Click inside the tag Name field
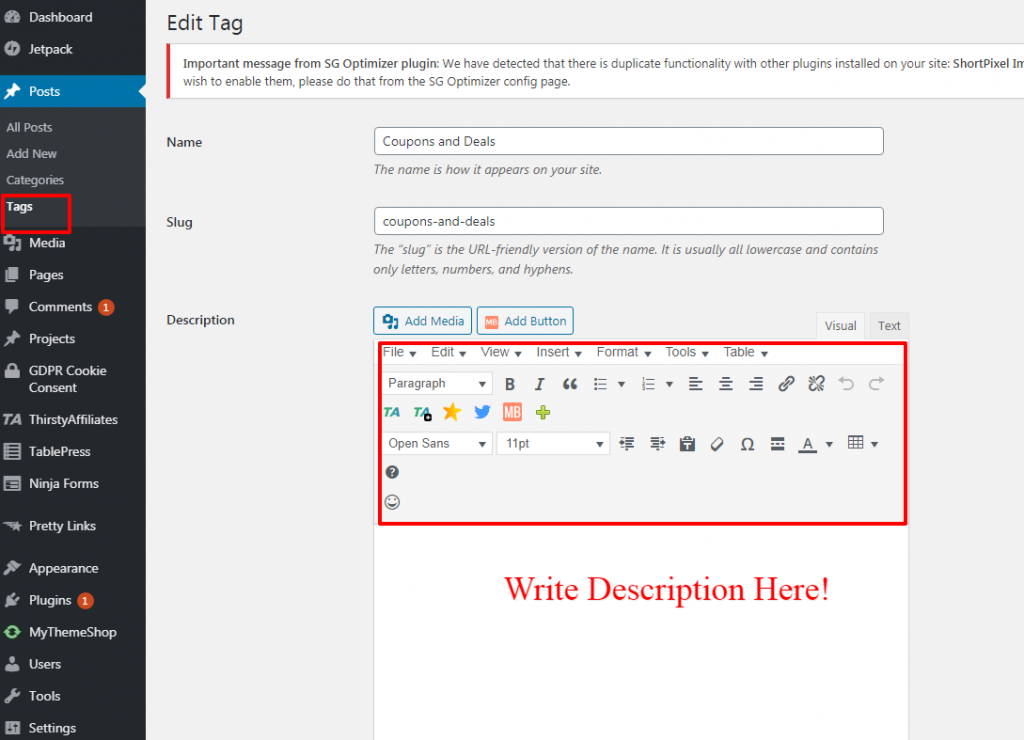Screen dimensions: 1024x740 click(x=628, y=141)
